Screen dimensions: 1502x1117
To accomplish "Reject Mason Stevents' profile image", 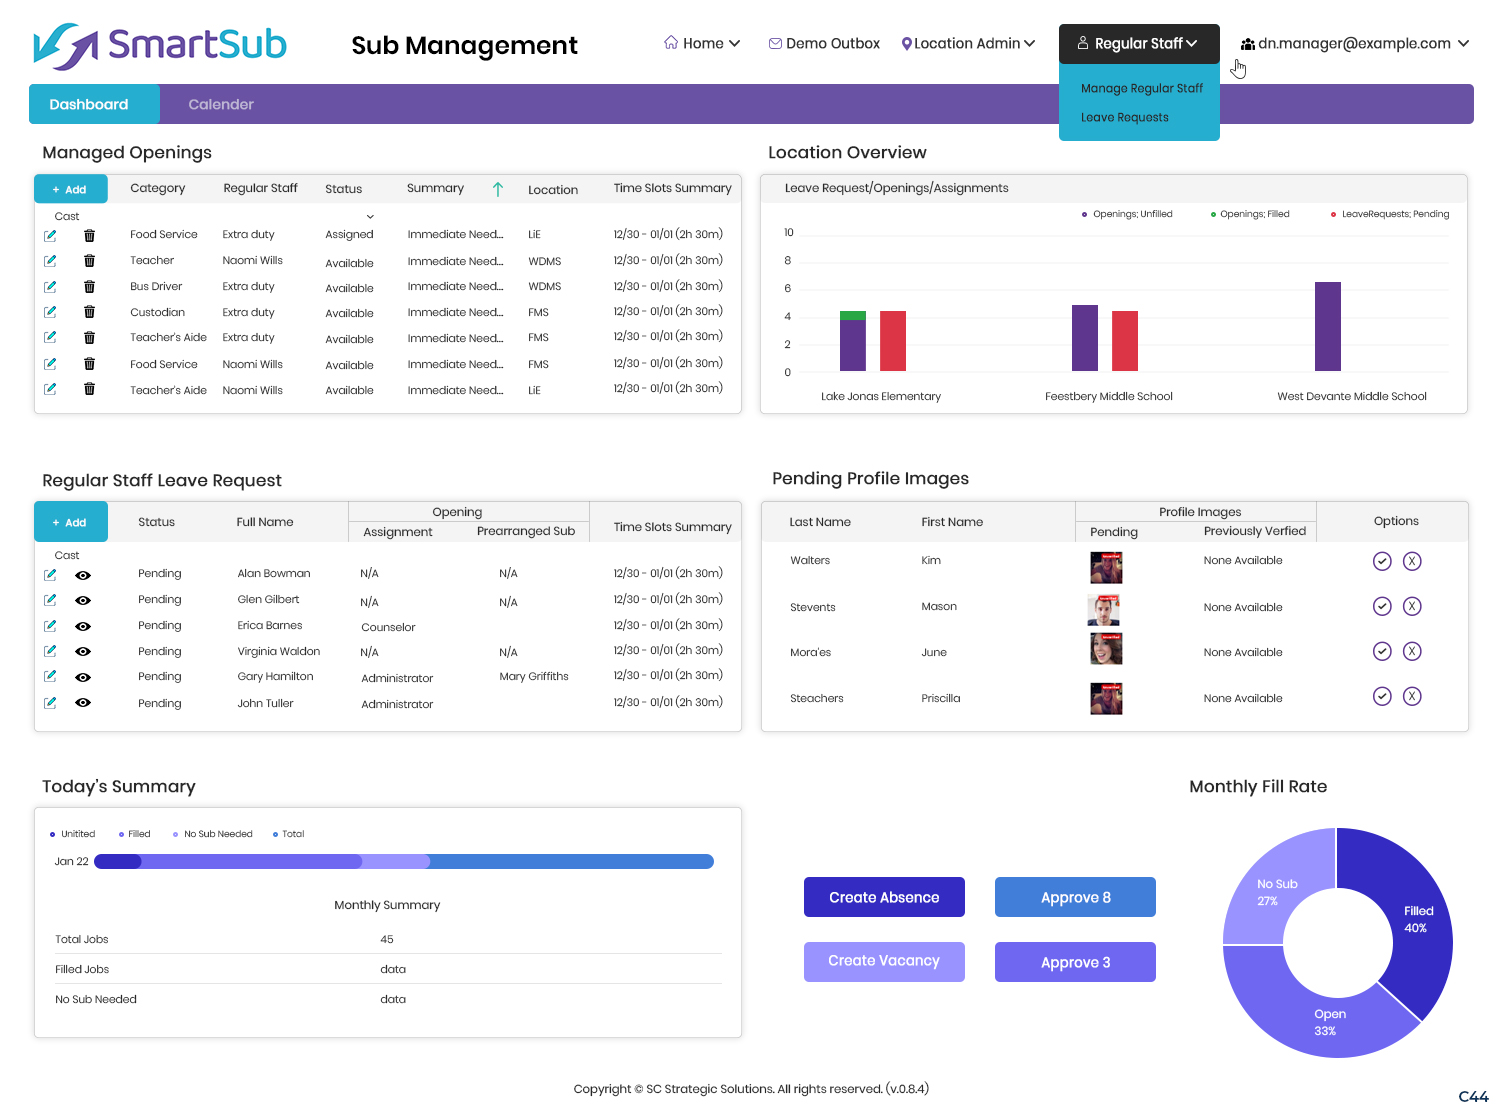I will 1412,606.
